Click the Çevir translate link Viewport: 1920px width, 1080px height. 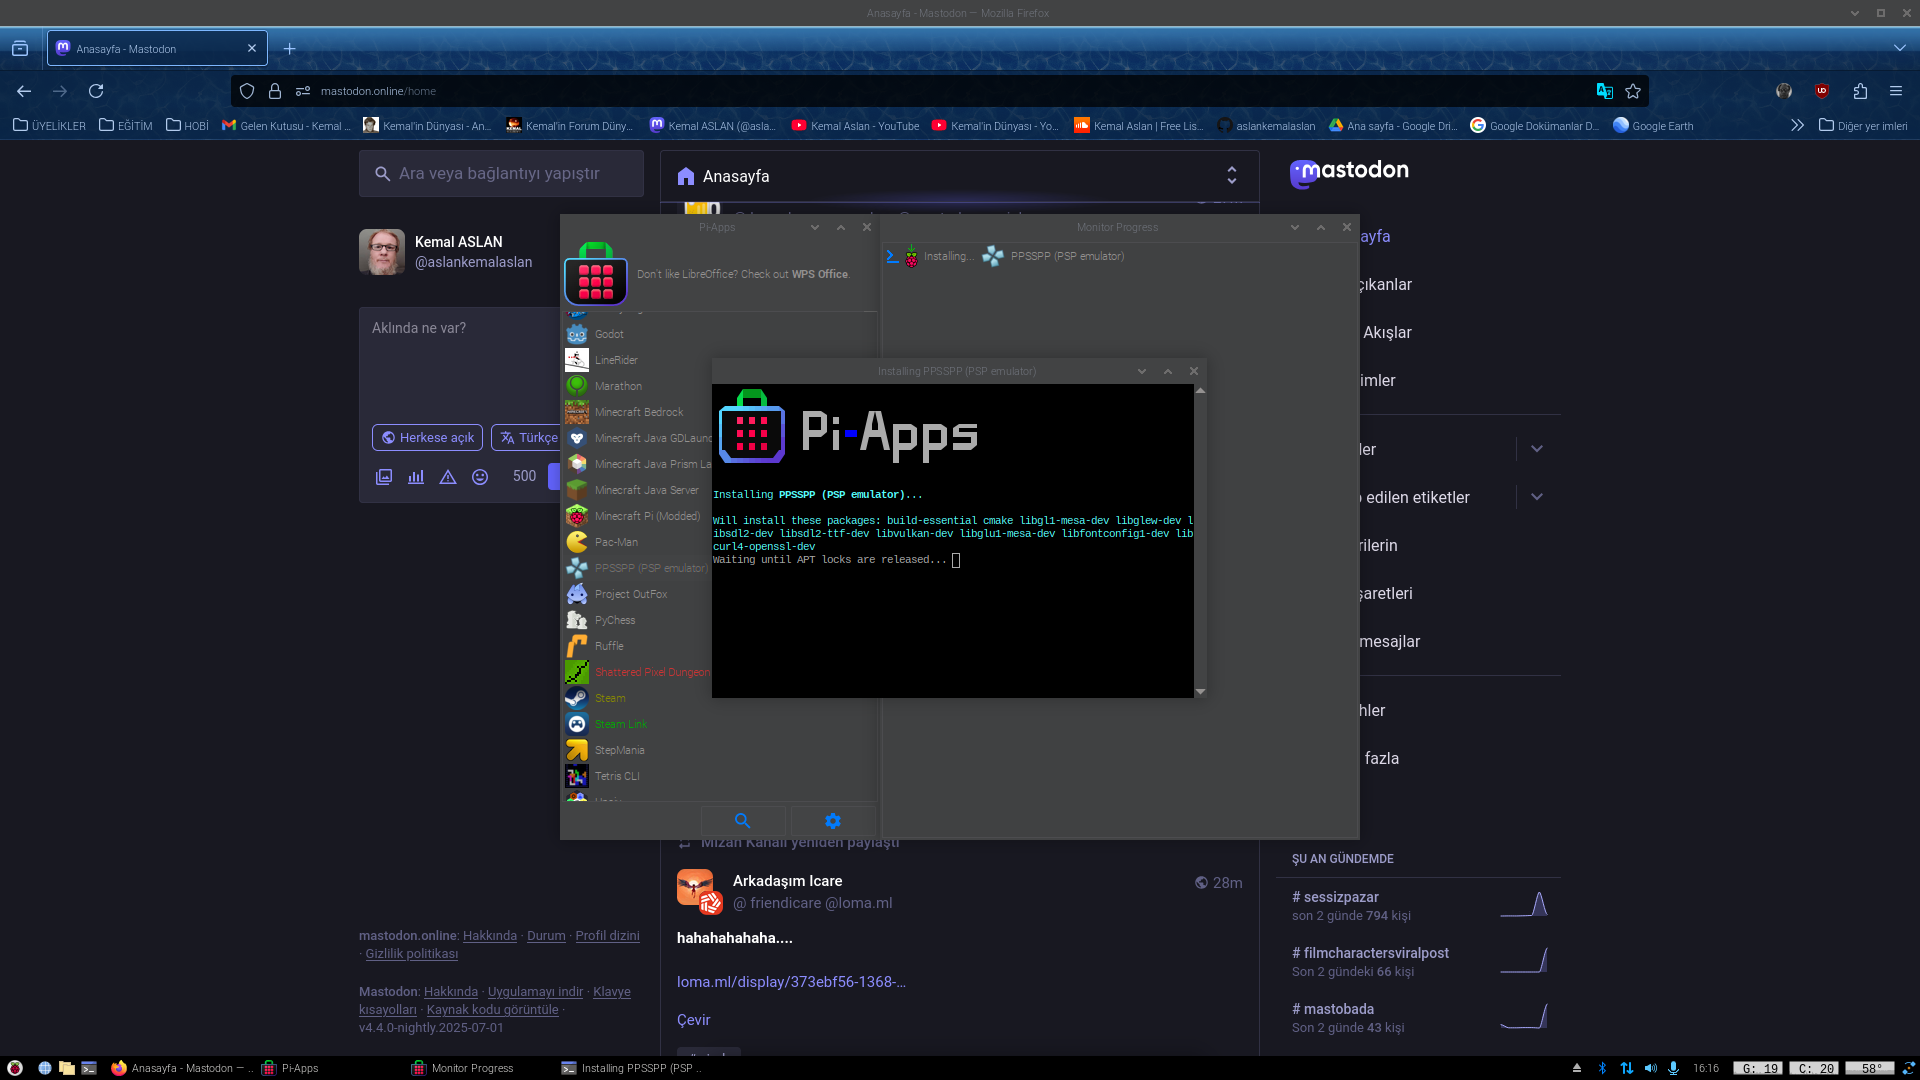click(693, 1020)
